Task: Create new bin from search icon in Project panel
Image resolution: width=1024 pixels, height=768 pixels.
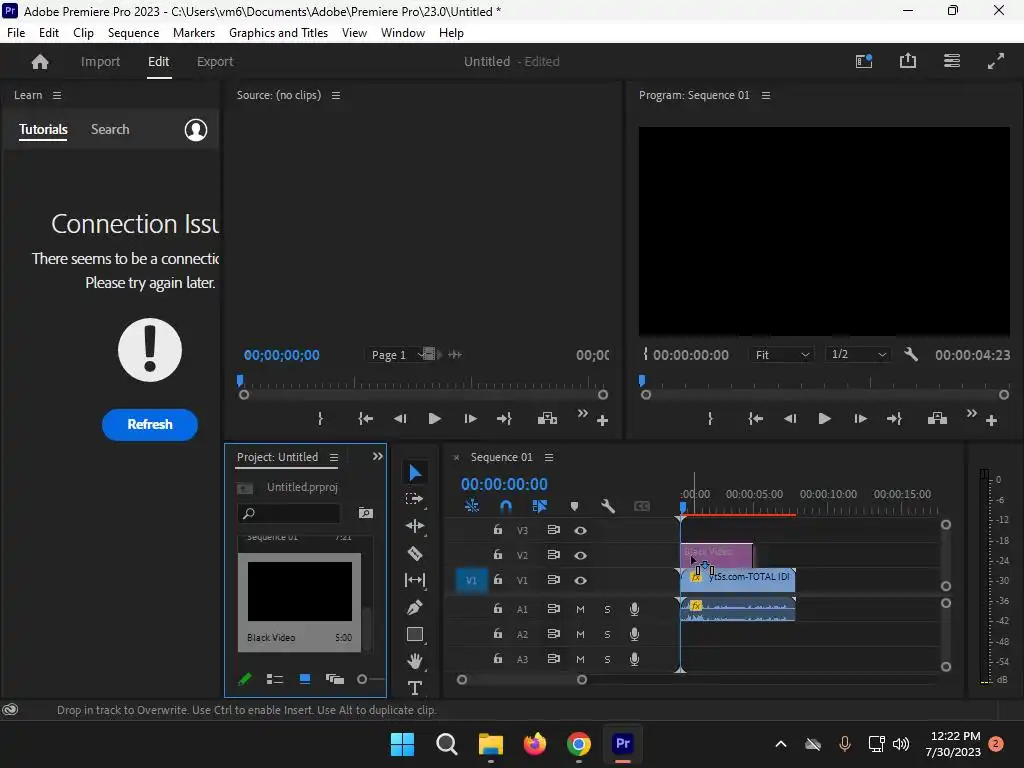Action: point(366,513)
